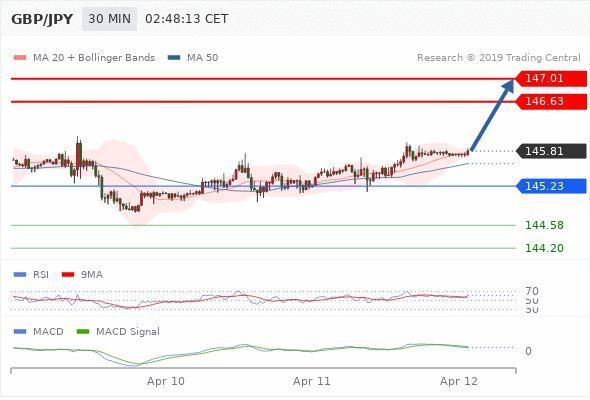This screenshot has width=590, height=400.
Task: Click the blue upward forecast arrow
Action: tap(492, 115)
